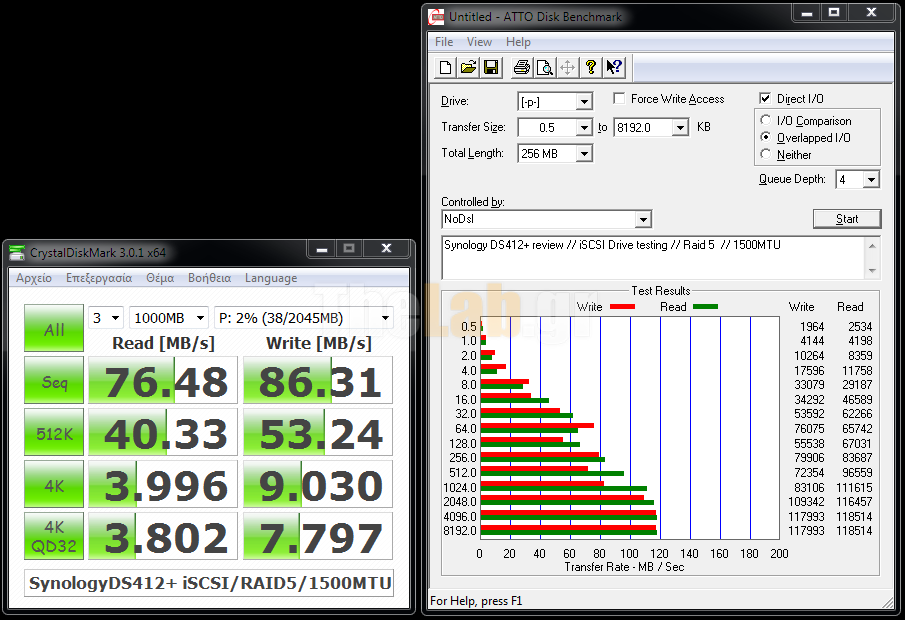The width and height of the screenshot is (905, 620).
Task: Click the ATTO read result 111615
Action: [854, 488]
